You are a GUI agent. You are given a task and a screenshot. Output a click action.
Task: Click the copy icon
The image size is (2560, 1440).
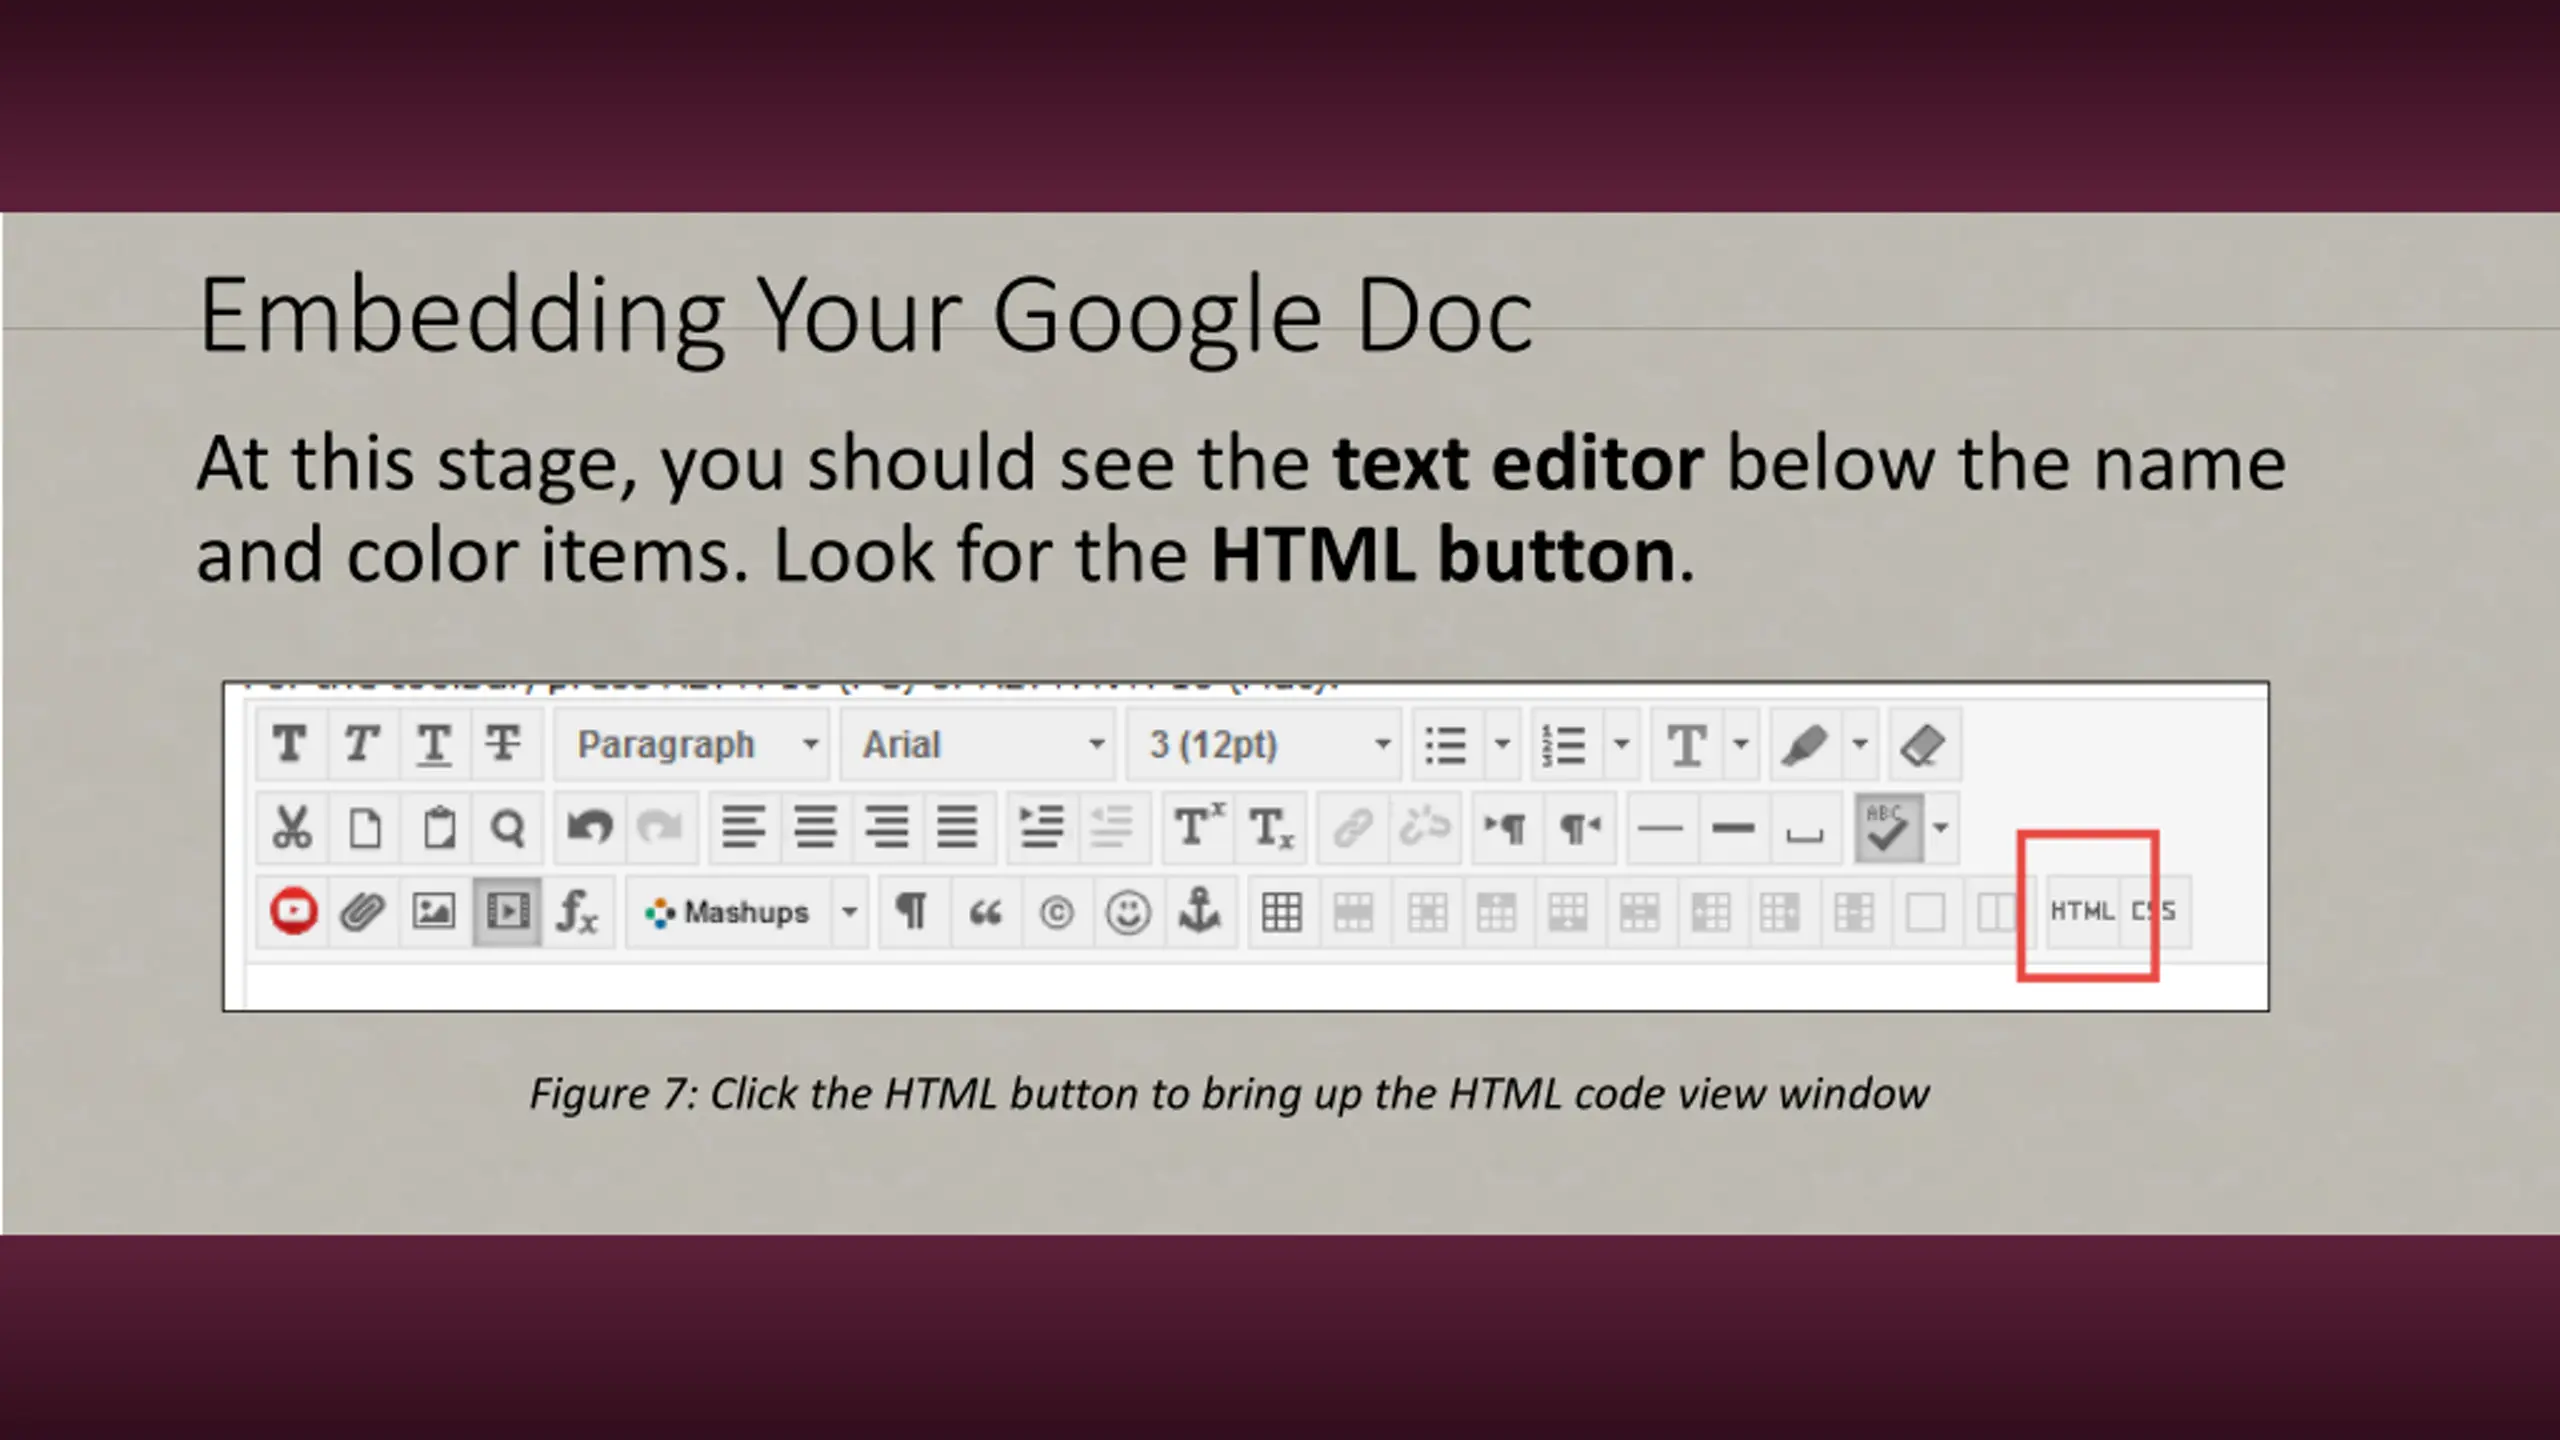(364, 828)
